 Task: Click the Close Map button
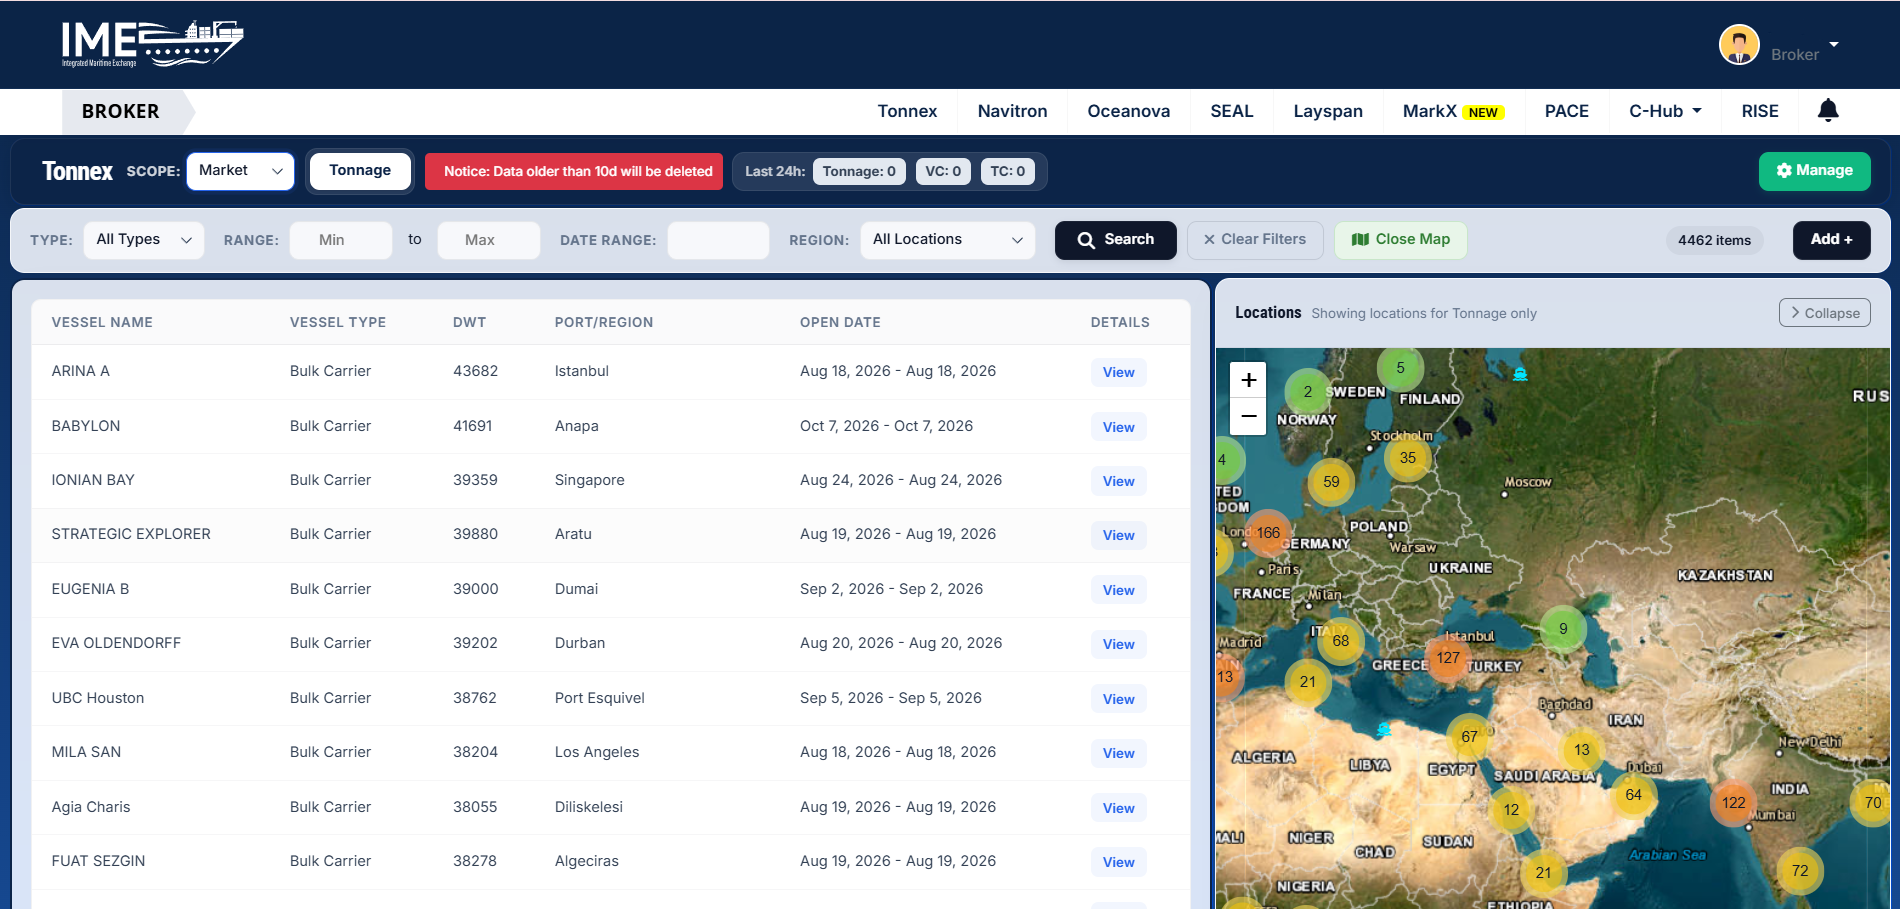pos(1400,240)
